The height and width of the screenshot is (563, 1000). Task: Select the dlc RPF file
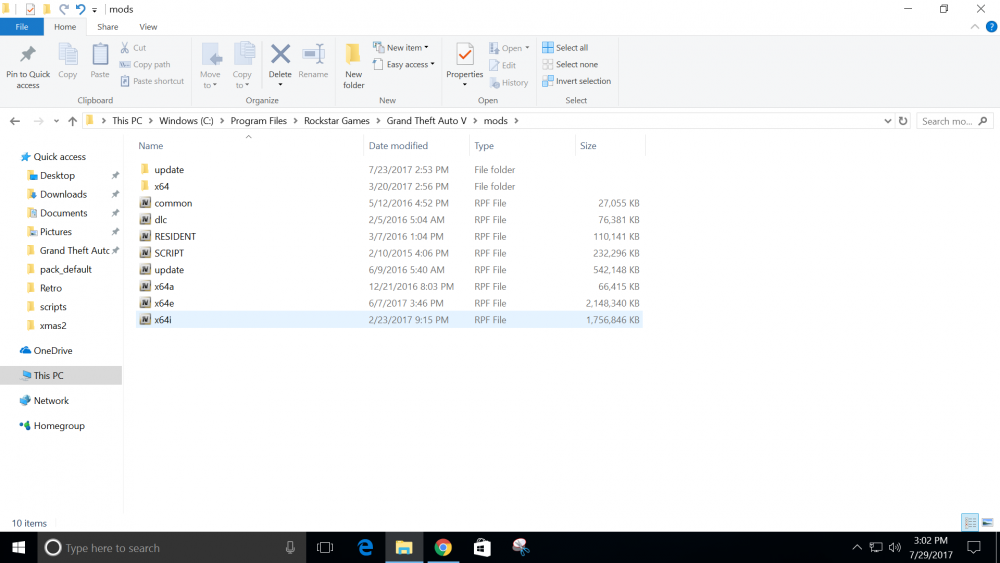(160, 220)
